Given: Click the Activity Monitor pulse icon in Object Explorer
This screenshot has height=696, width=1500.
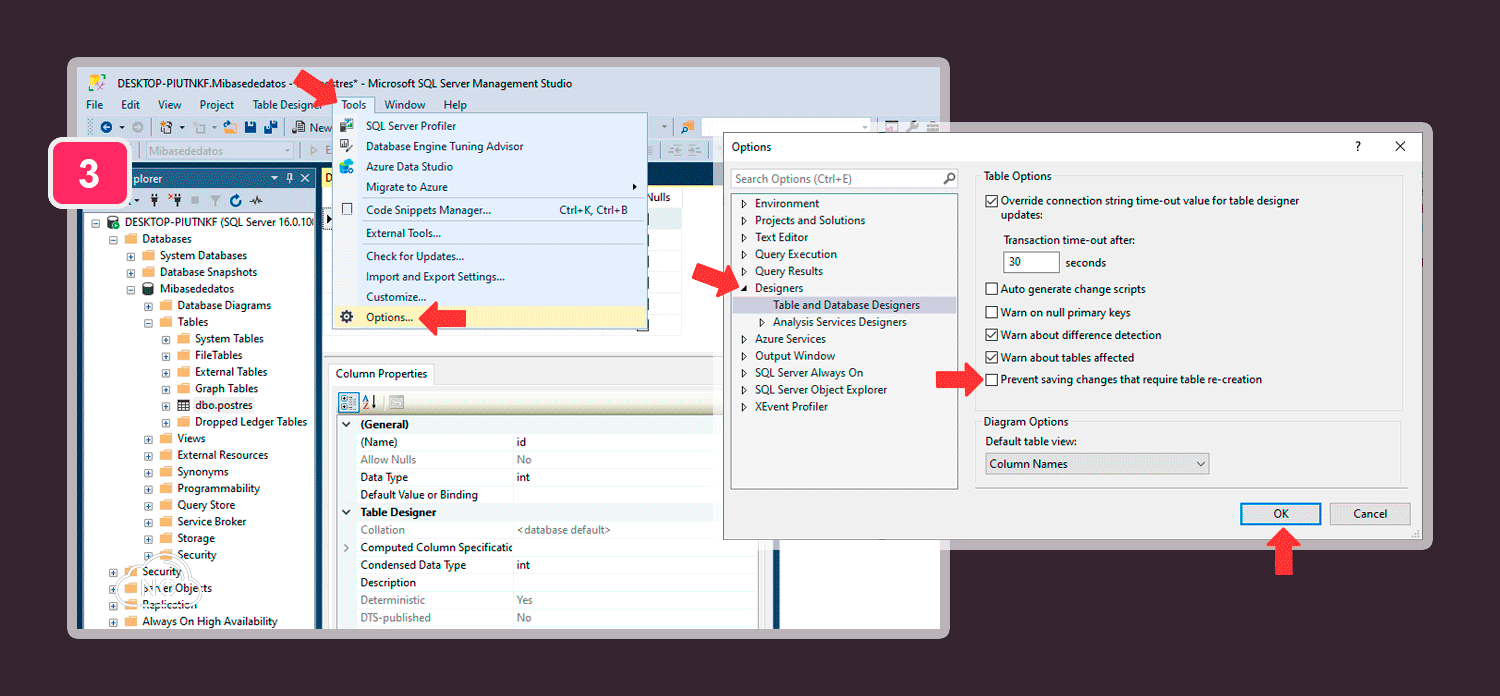Looking at the screenshot, I should tap(257, 200).
